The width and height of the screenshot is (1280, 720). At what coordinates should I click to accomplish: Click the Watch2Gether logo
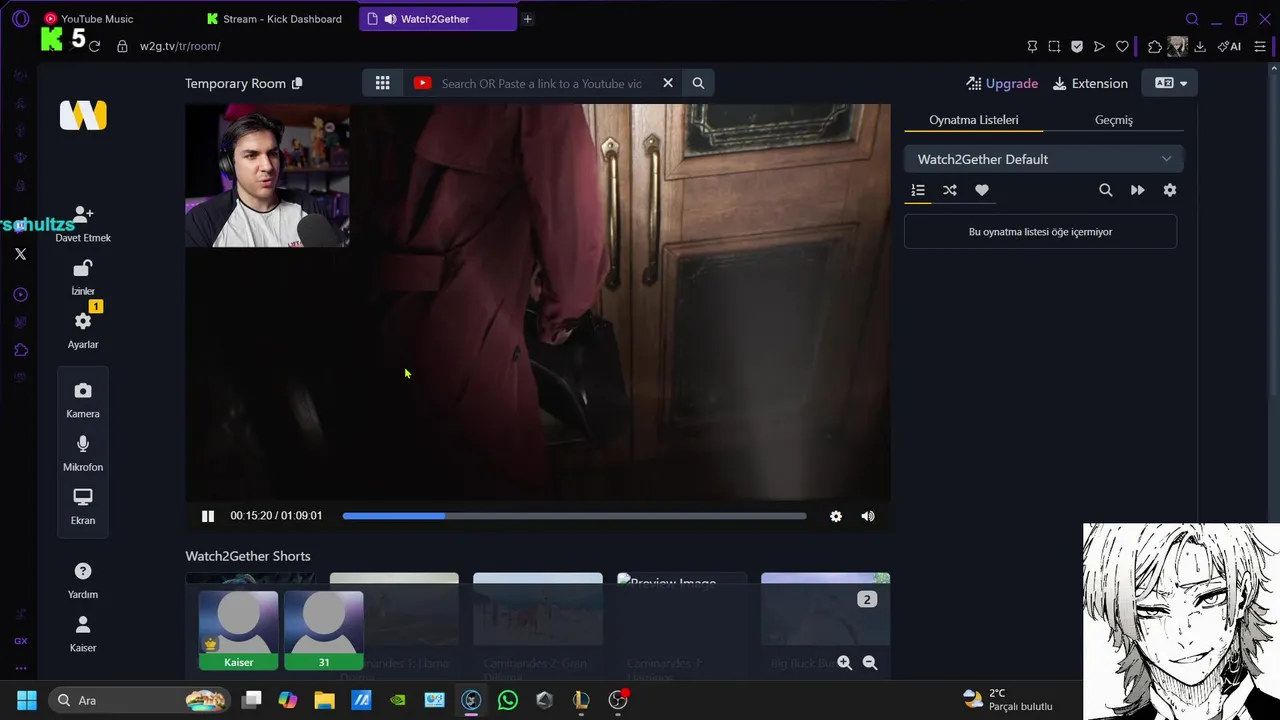(83, 116)
